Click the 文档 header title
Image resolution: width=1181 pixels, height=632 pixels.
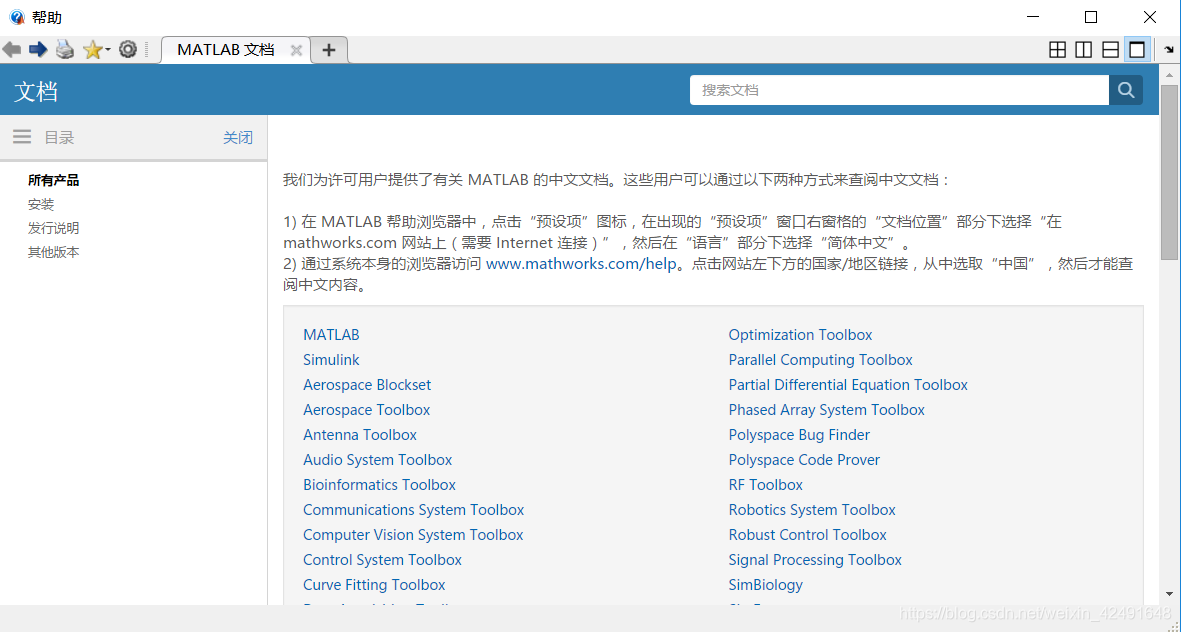click(35, 91)
